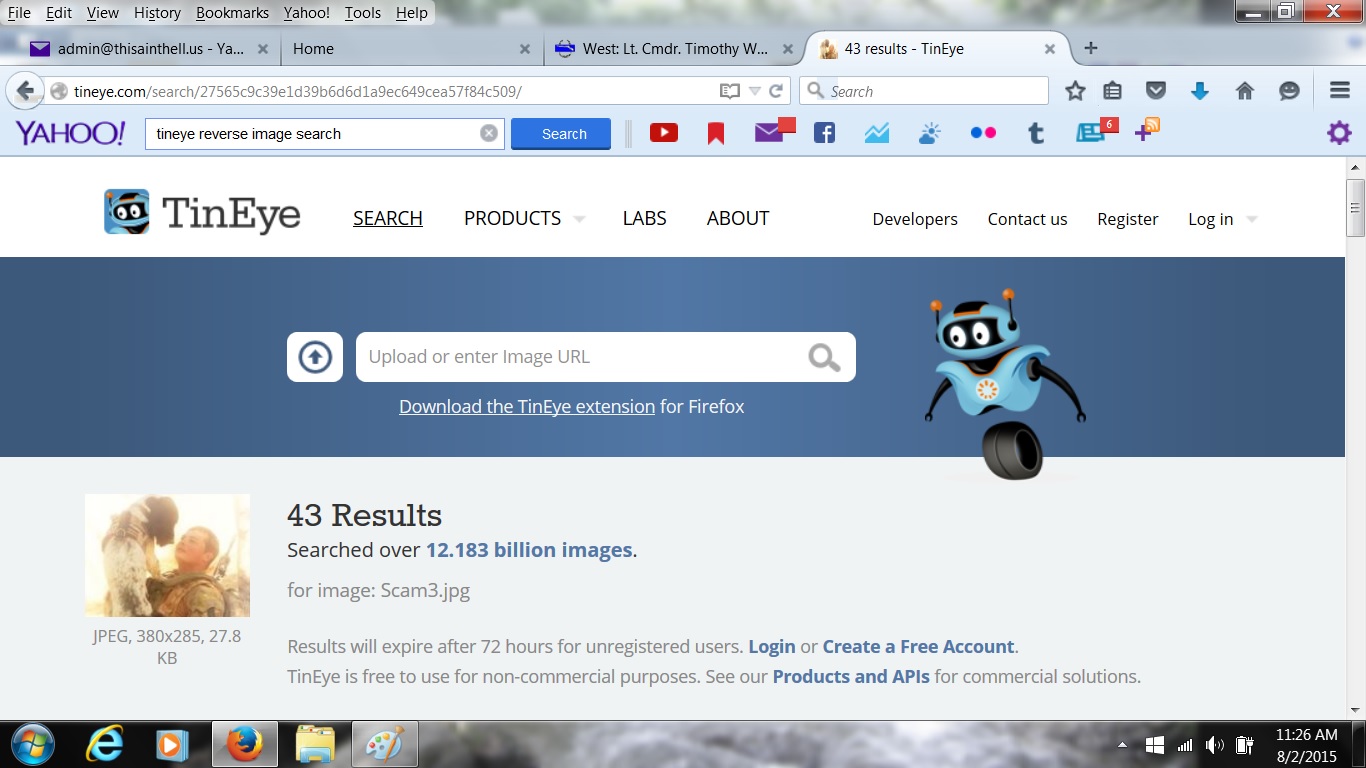Image resolution: width=1366 pixels, height=768 pixels.
Task: Open YouTube from the Yahoo toolbar
Action: coord(664,133)
